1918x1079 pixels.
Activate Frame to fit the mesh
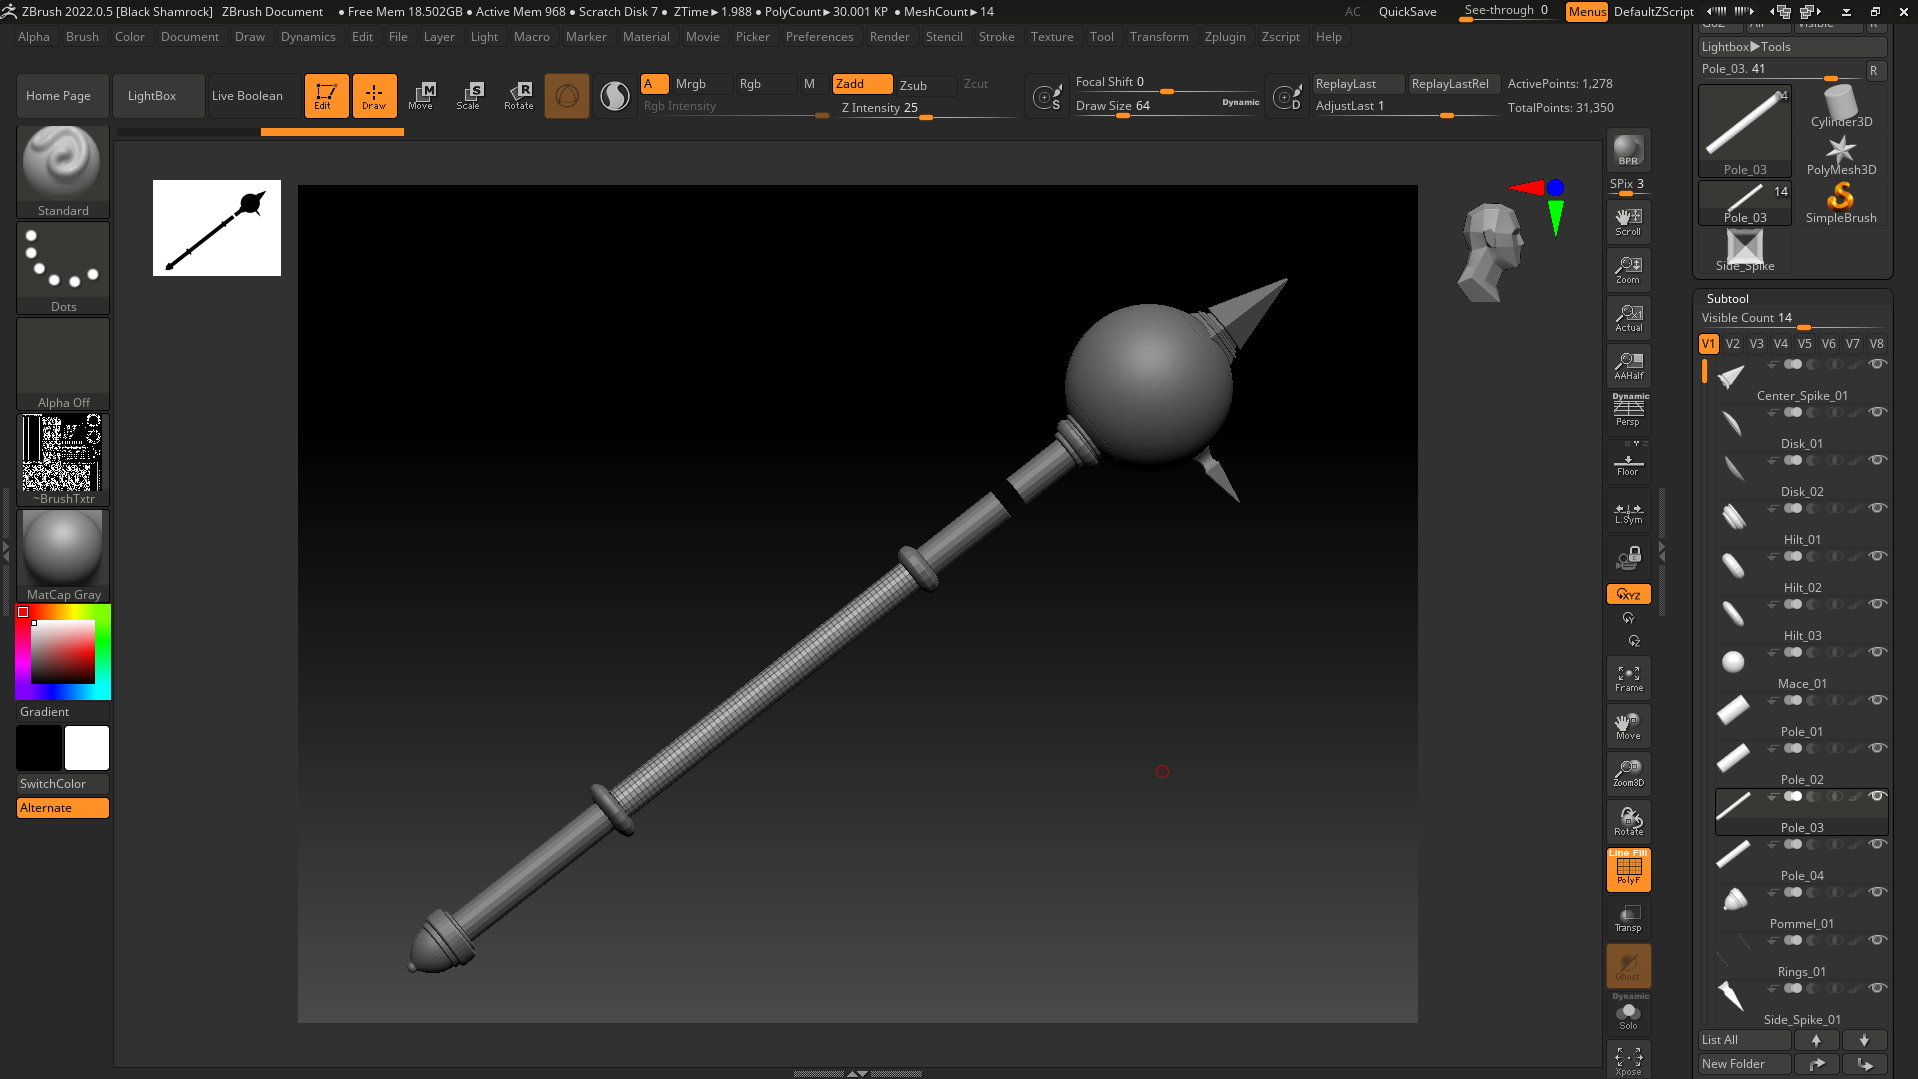tap(1628, 677)
